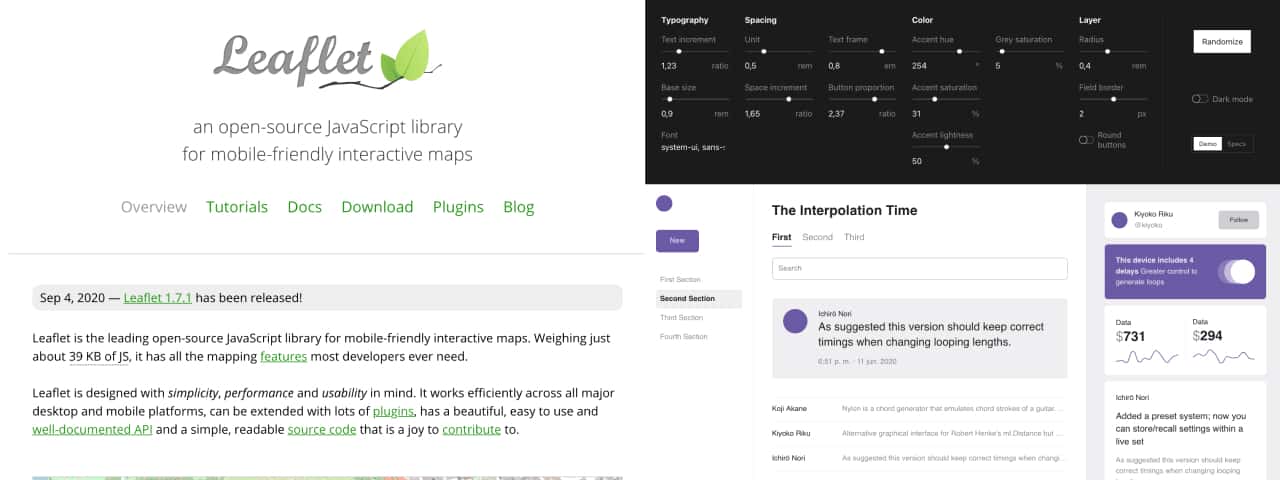
Task: Open the Plugins page in Leaflet nav
Action: point(458,207)
